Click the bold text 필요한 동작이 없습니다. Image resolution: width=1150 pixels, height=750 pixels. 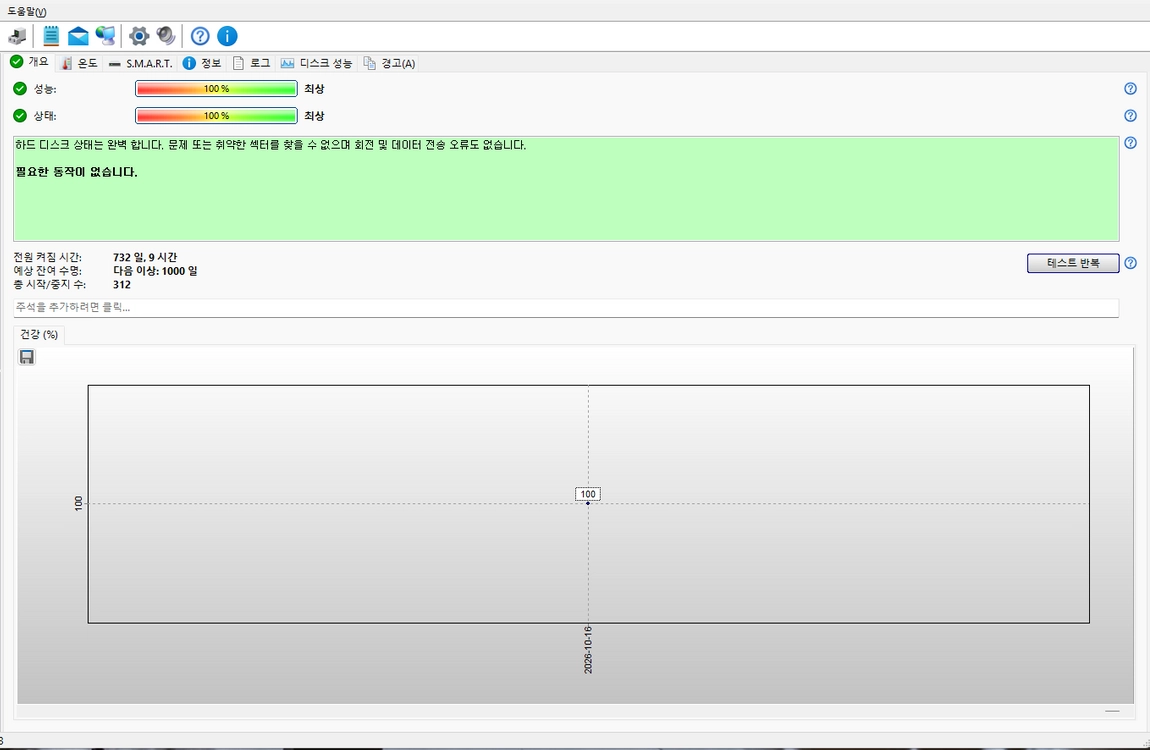(x=76, y=172)
